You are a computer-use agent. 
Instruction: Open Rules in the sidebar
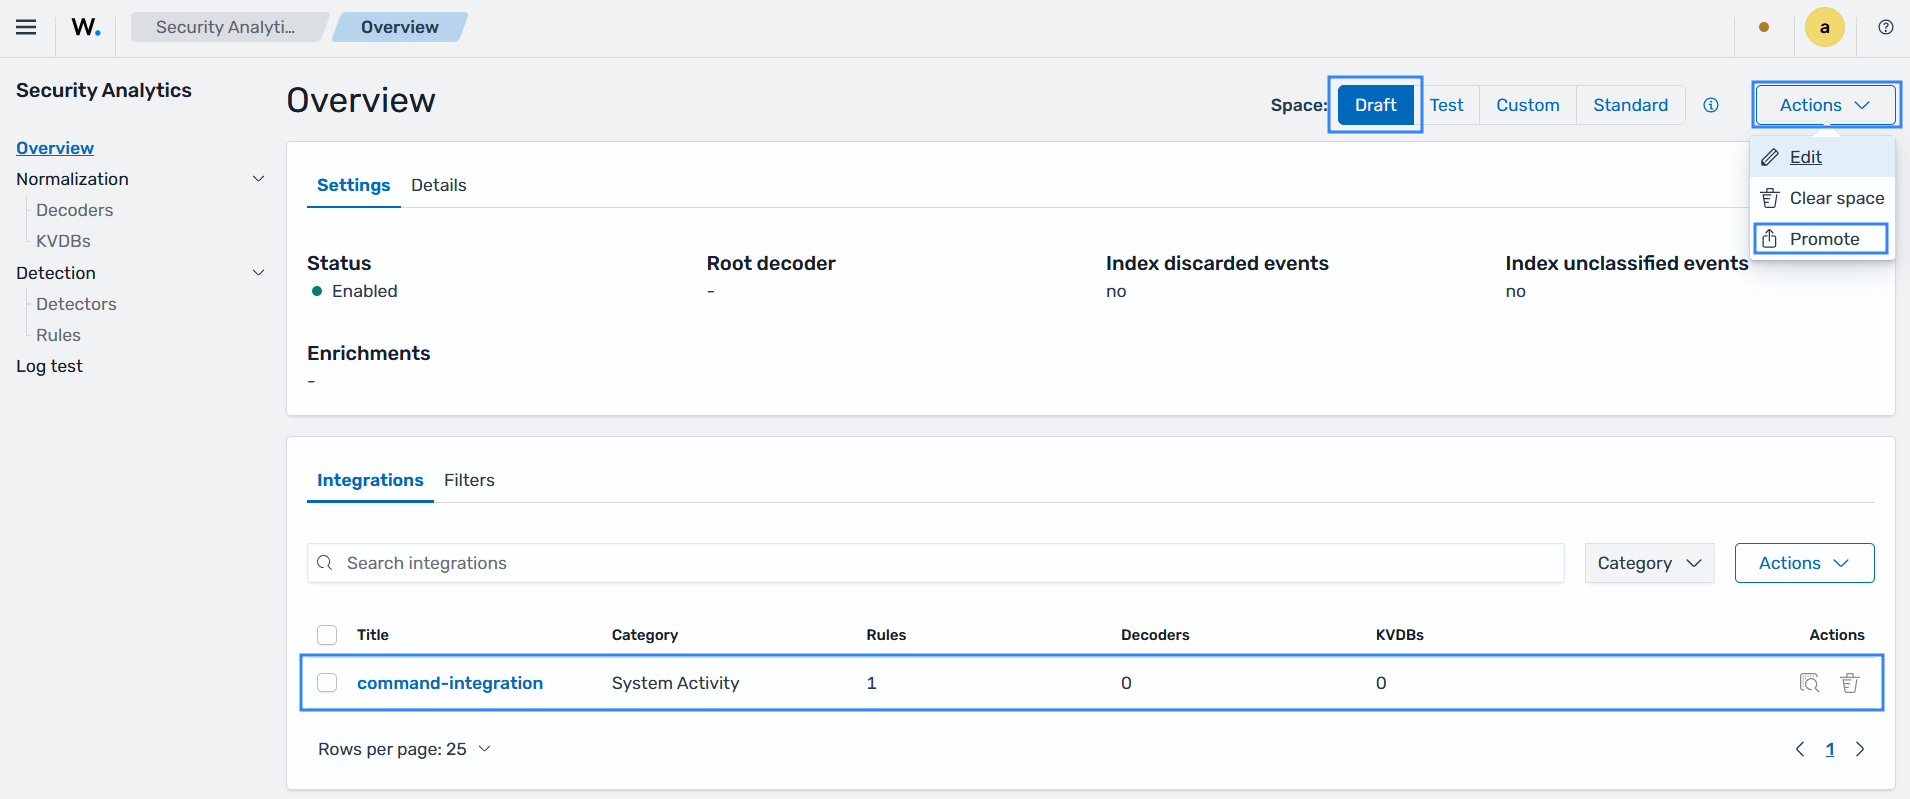58,335
